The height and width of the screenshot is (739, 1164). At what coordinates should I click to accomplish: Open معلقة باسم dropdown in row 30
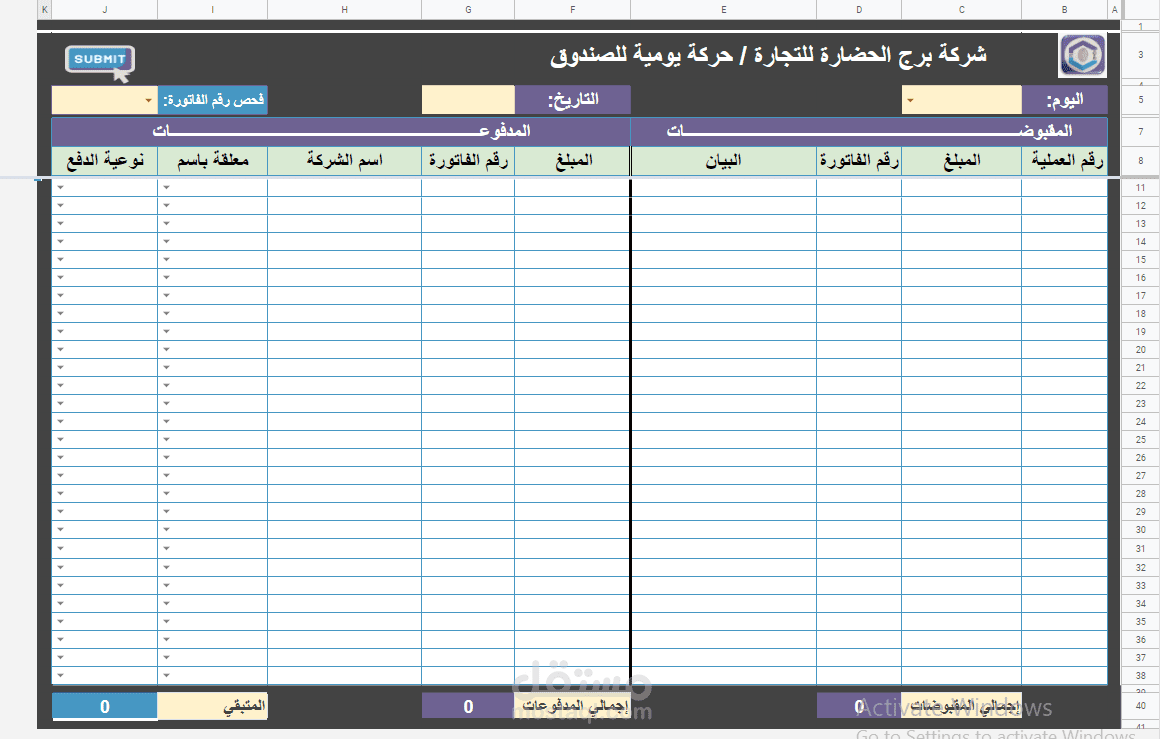pos(166,530)
